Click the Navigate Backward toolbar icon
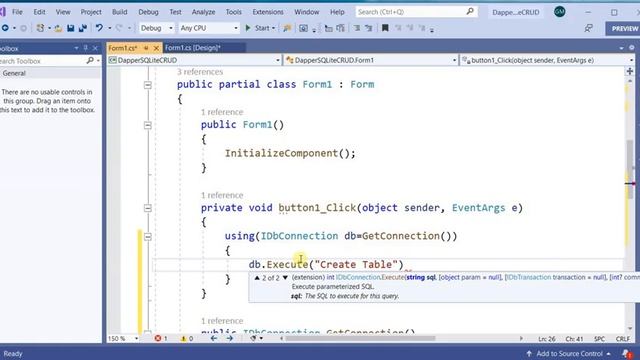The height and width of the screenshot is (360, 640). coord(5,28)
